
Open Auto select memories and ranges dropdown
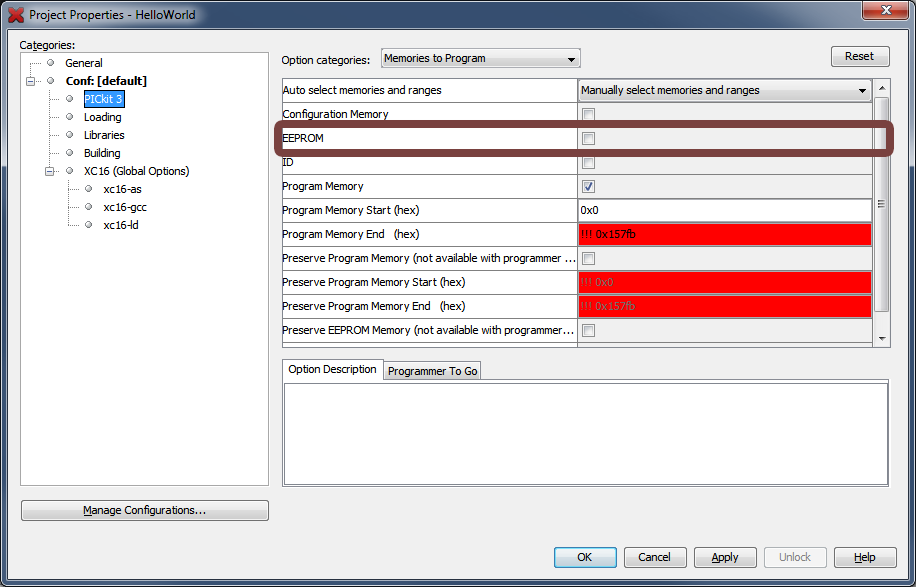[x=724, y=90]
